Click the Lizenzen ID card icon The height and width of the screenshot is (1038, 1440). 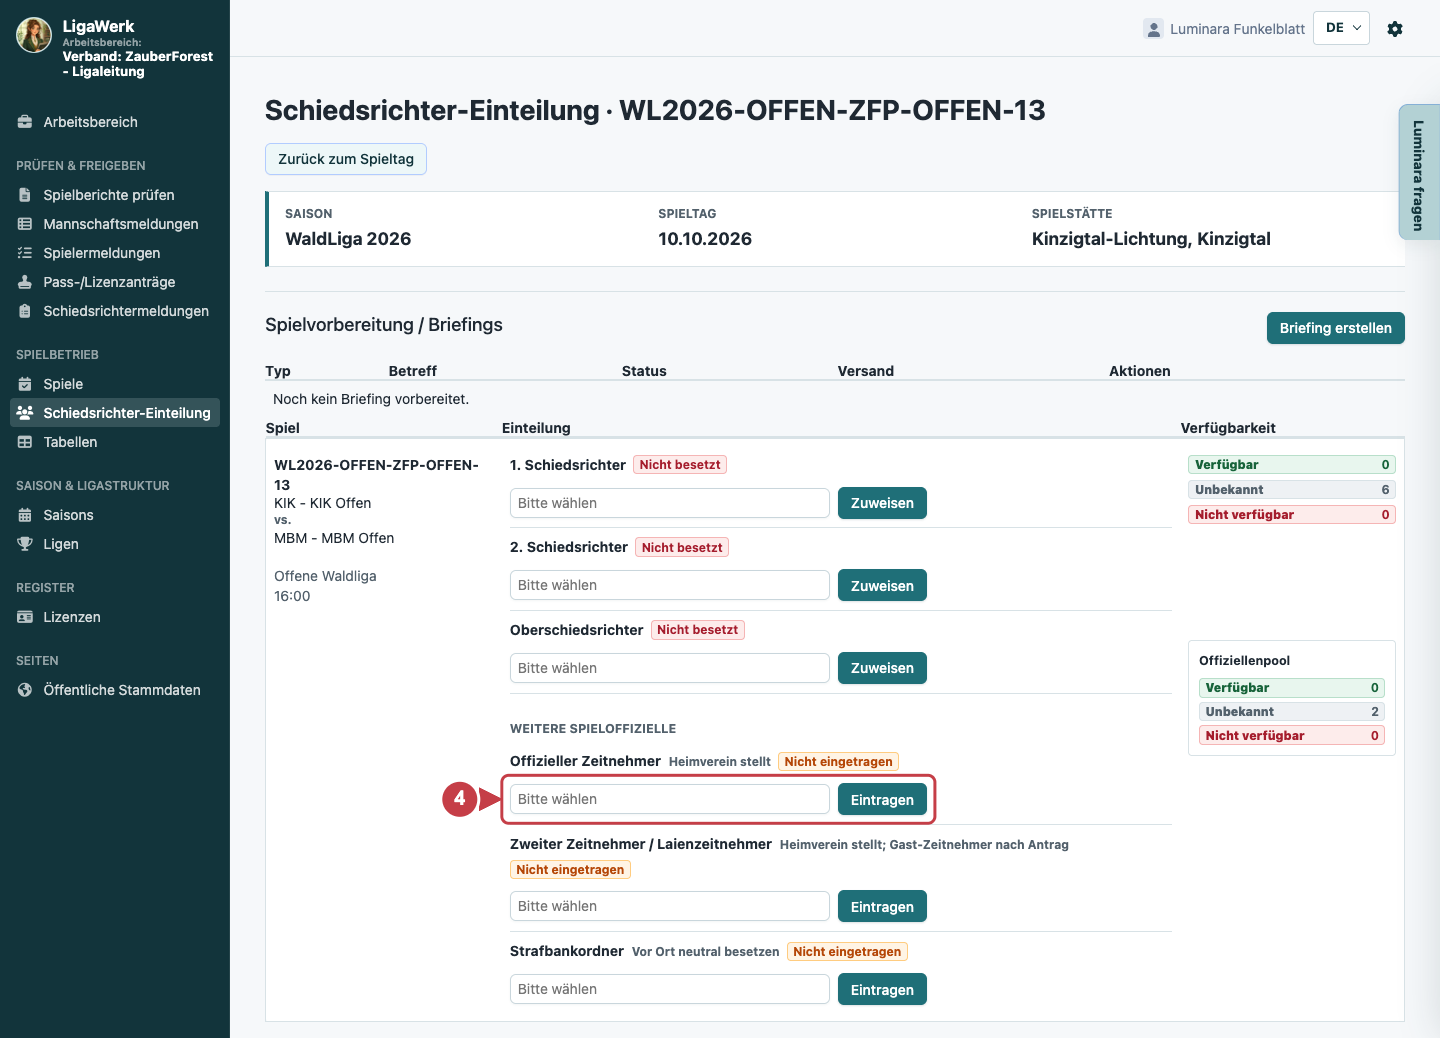coord(25,617)
